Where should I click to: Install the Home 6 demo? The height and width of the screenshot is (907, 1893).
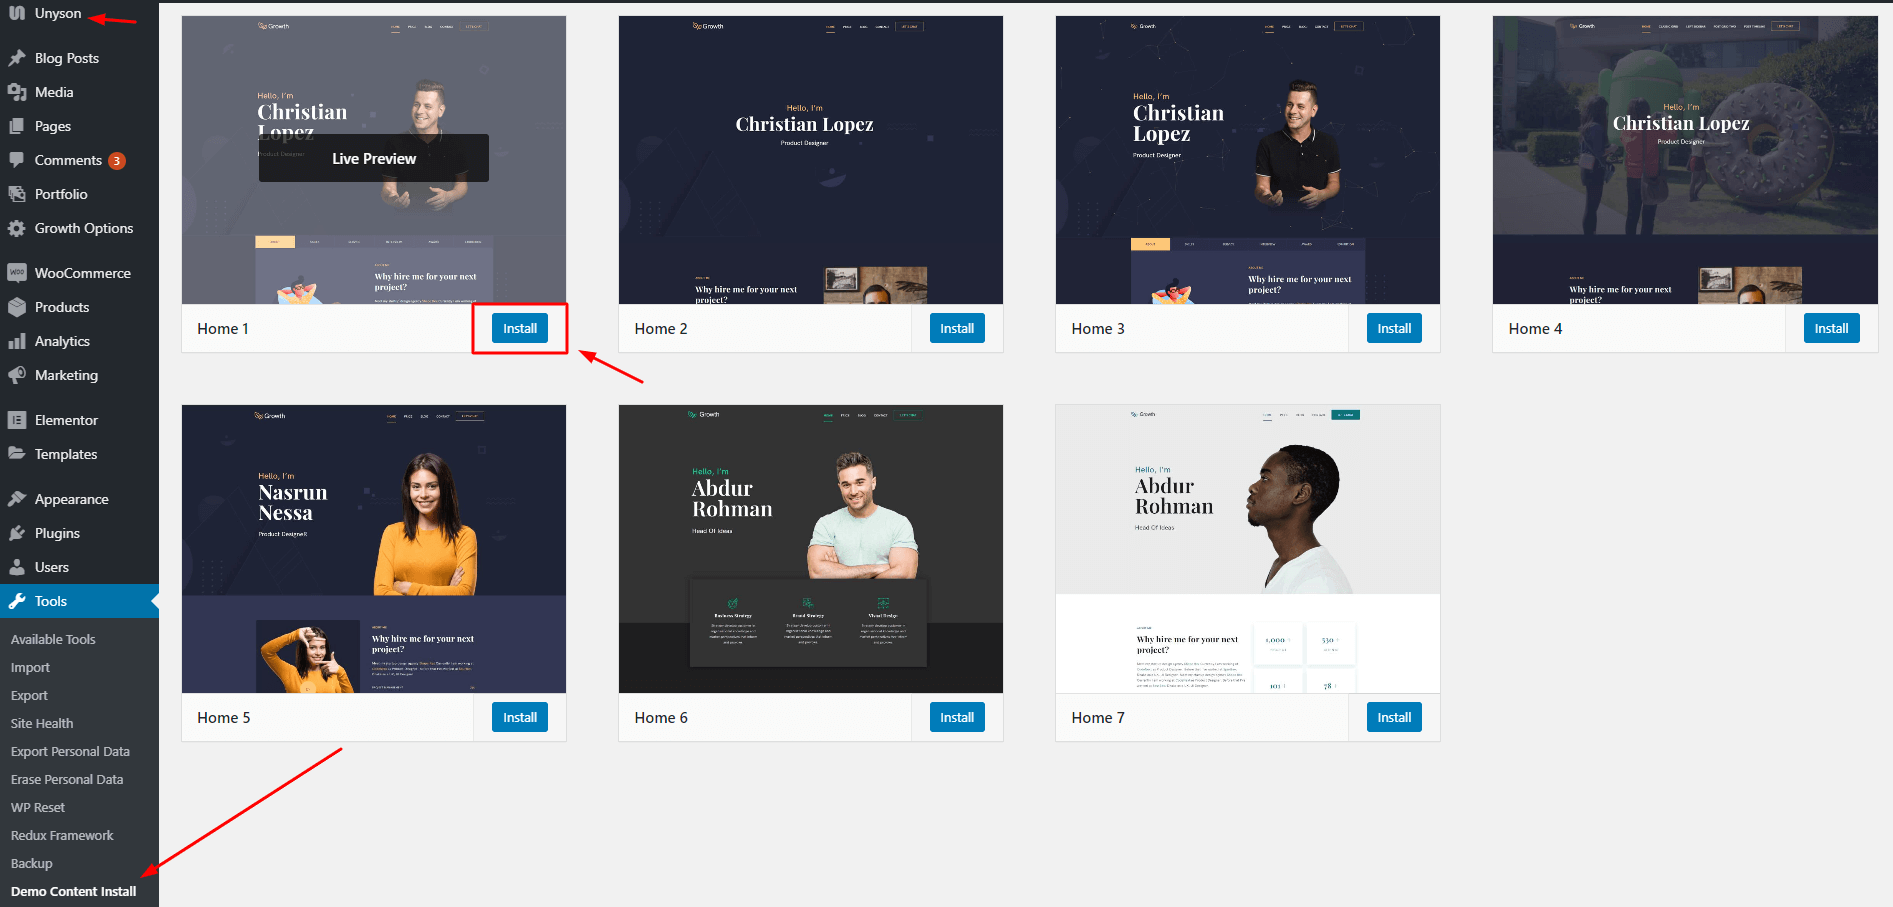click(x=956, y=717)
